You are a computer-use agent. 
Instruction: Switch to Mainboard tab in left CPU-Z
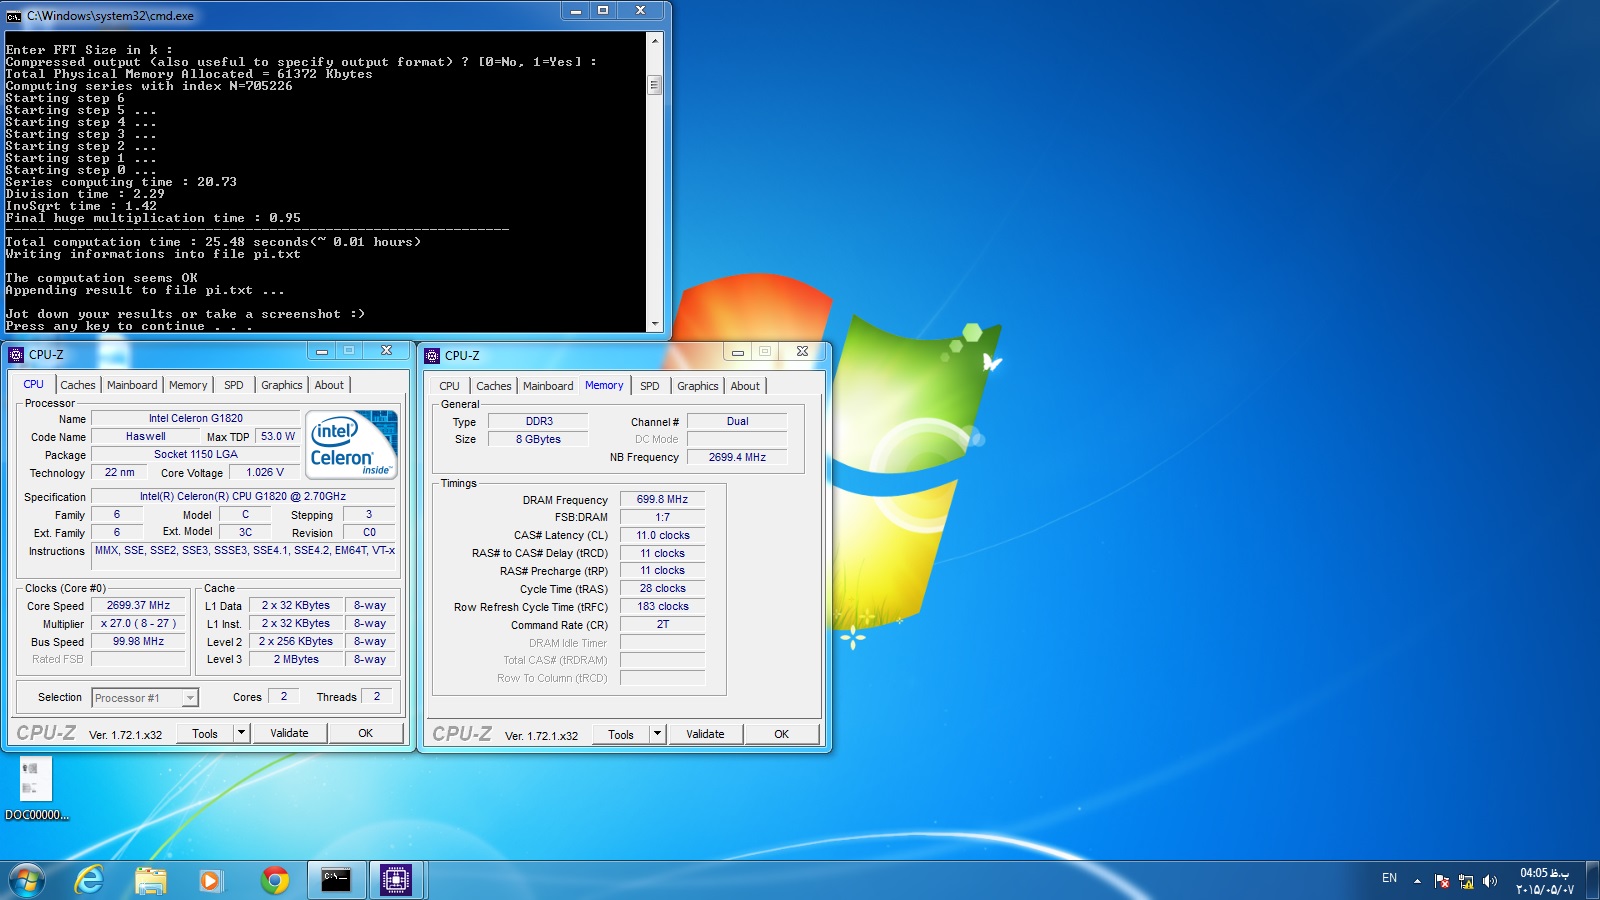point(132,385)
